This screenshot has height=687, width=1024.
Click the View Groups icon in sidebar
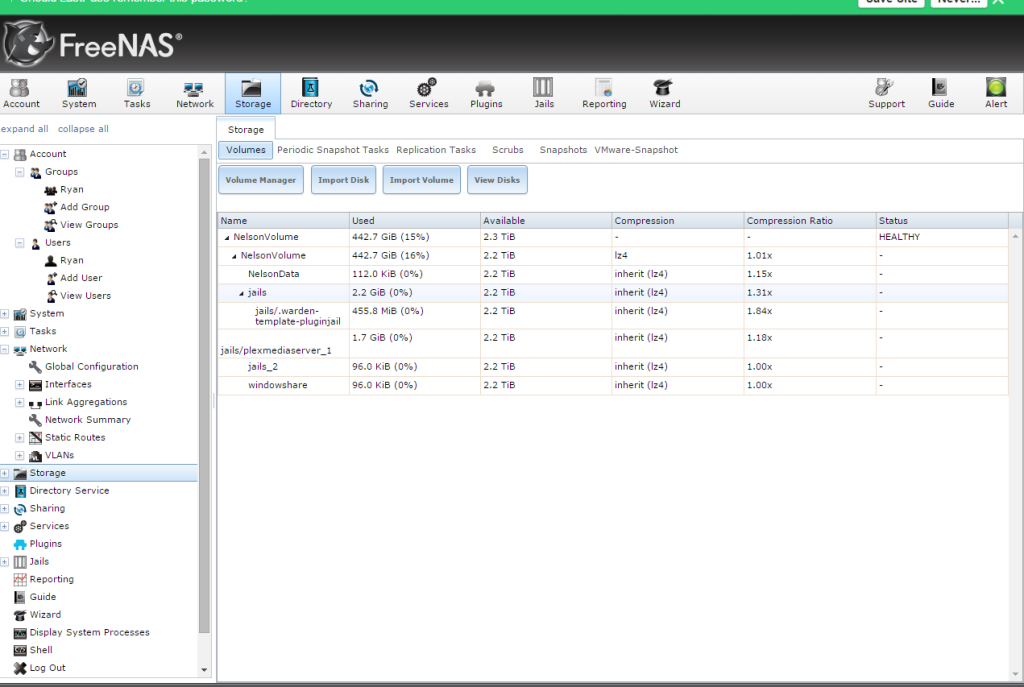(x=50, y=225)
